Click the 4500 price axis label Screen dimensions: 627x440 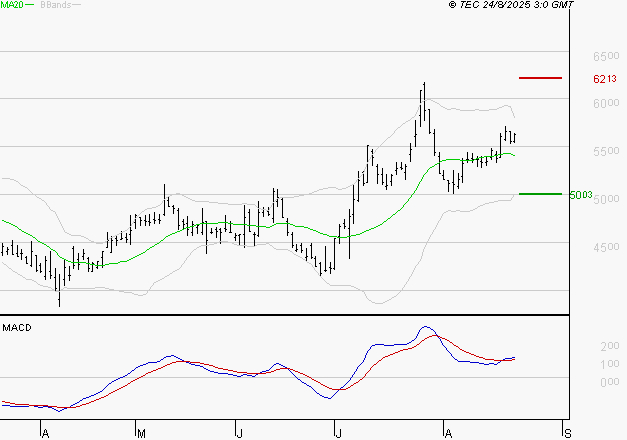tap(606, 247)
